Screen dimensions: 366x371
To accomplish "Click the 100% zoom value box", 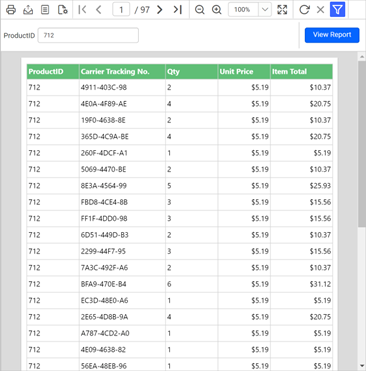I will tap(243, 10).
